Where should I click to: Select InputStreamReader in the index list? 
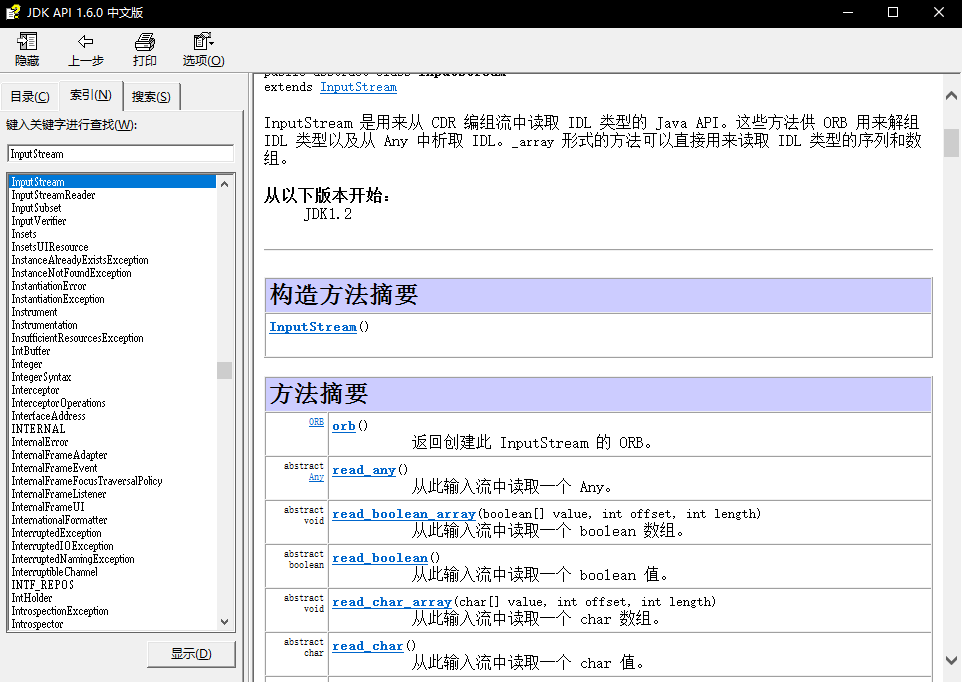point(53,195)
